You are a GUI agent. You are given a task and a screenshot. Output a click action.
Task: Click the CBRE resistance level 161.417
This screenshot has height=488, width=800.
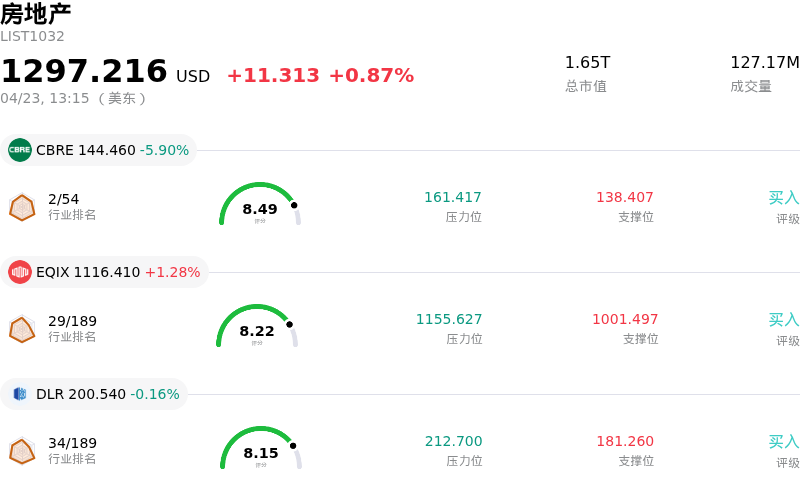coord(452,198)
